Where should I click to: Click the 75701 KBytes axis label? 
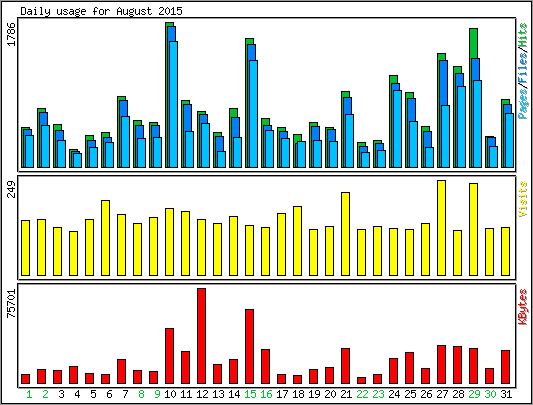(11, 303)
